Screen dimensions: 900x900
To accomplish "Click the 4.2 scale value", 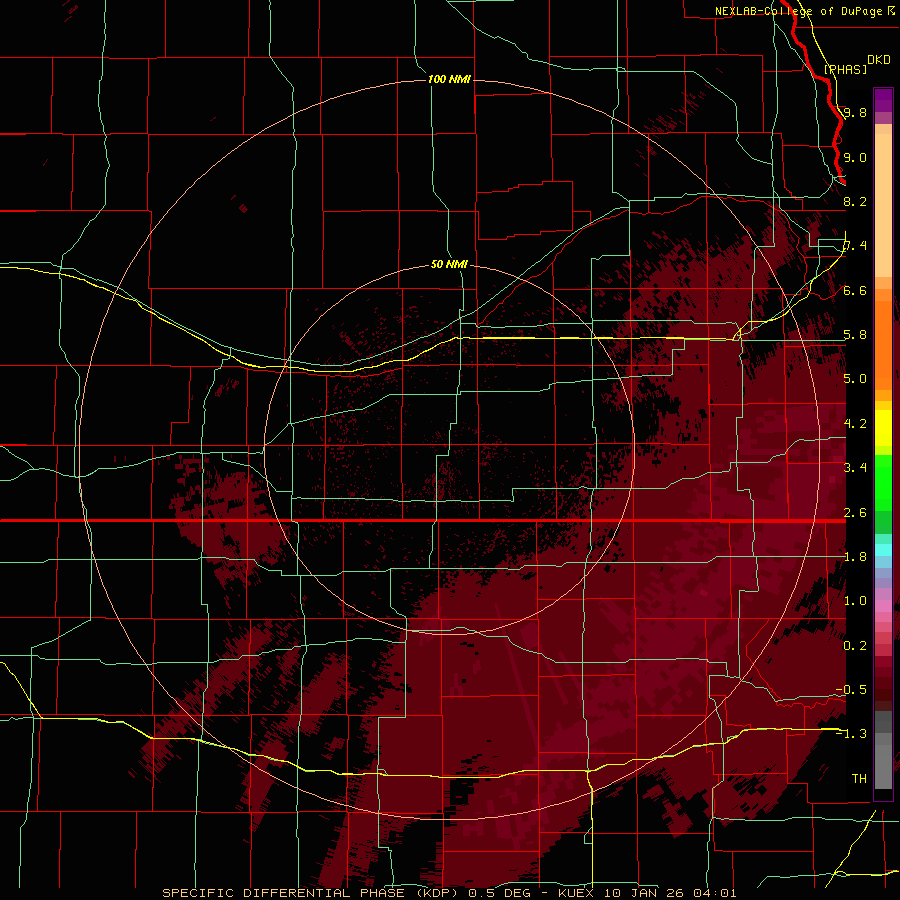I will (855, 424).
